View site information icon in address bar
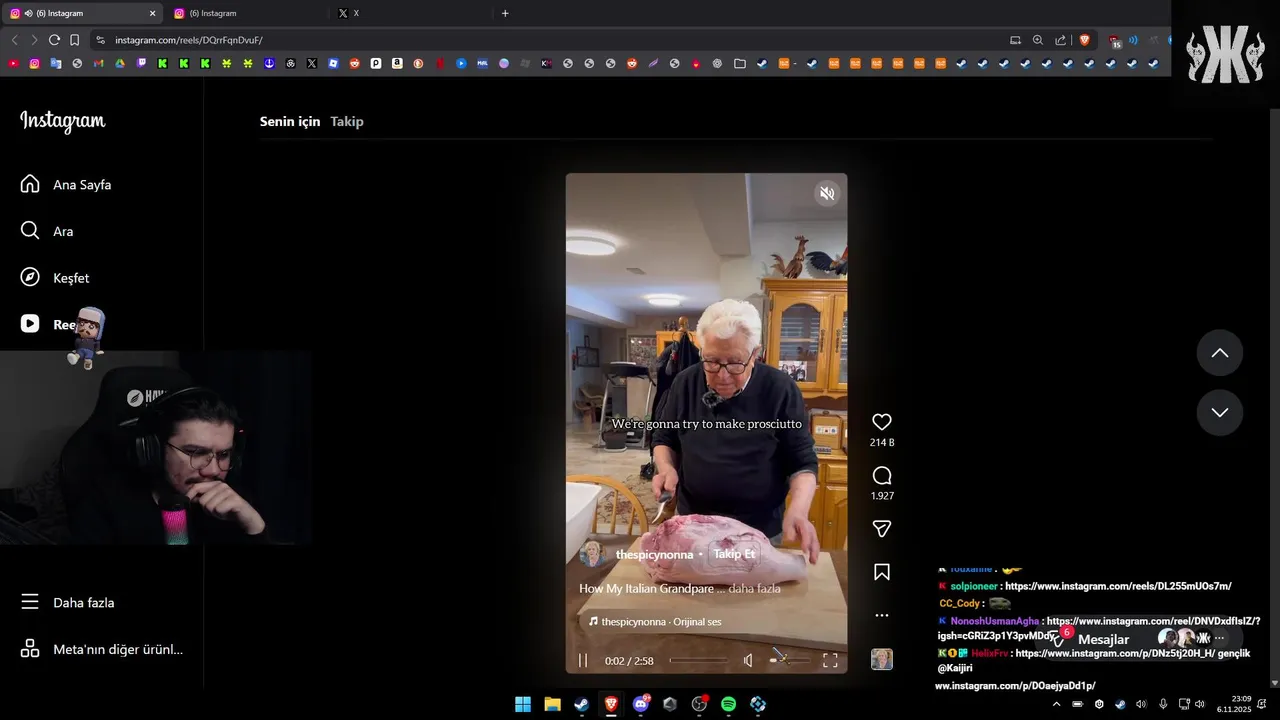This screenshot has height=720, width=1280. [x=100, y=40]
